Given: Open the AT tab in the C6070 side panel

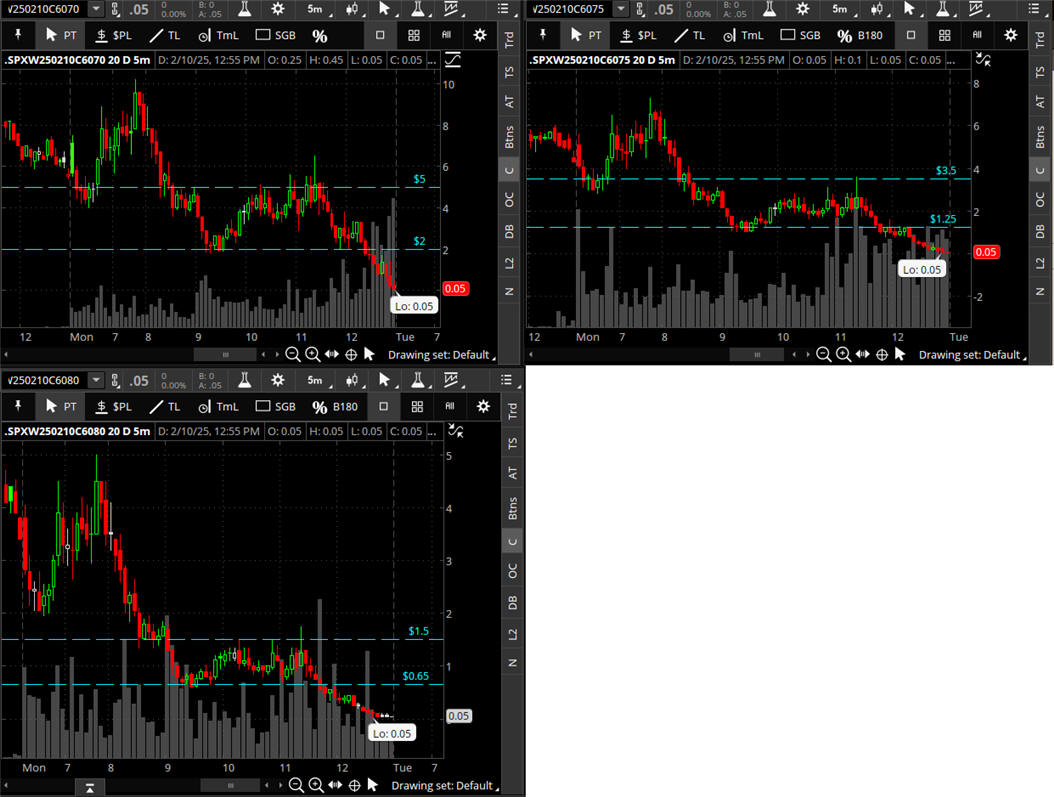Looking at the screenshot, I should tap(510, 101).
